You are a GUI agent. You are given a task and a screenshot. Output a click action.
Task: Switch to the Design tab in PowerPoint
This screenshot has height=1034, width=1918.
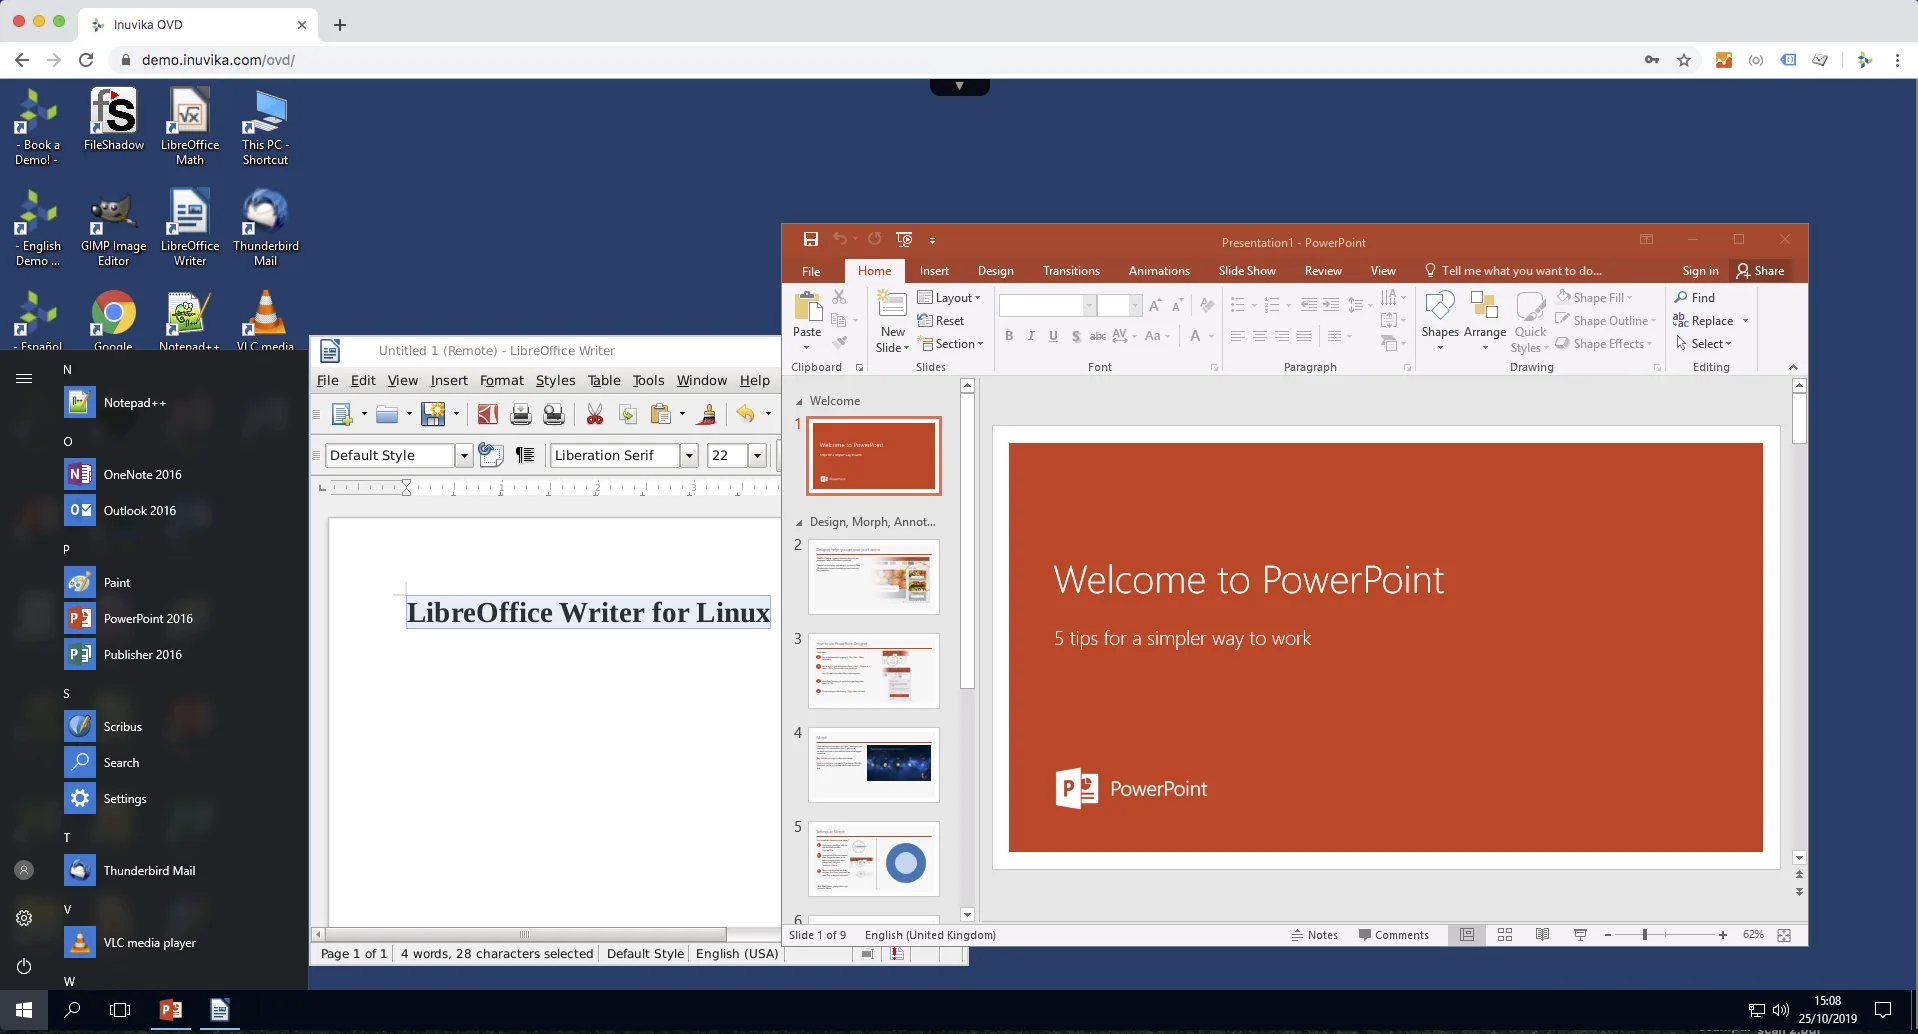click(x=995, y=271)
